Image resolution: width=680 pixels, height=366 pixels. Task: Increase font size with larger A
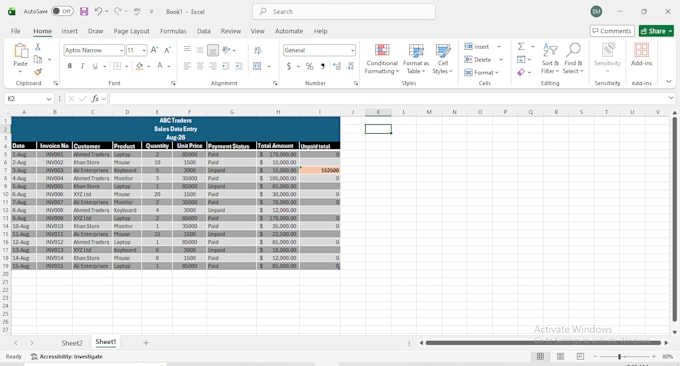tap(154, 50)
